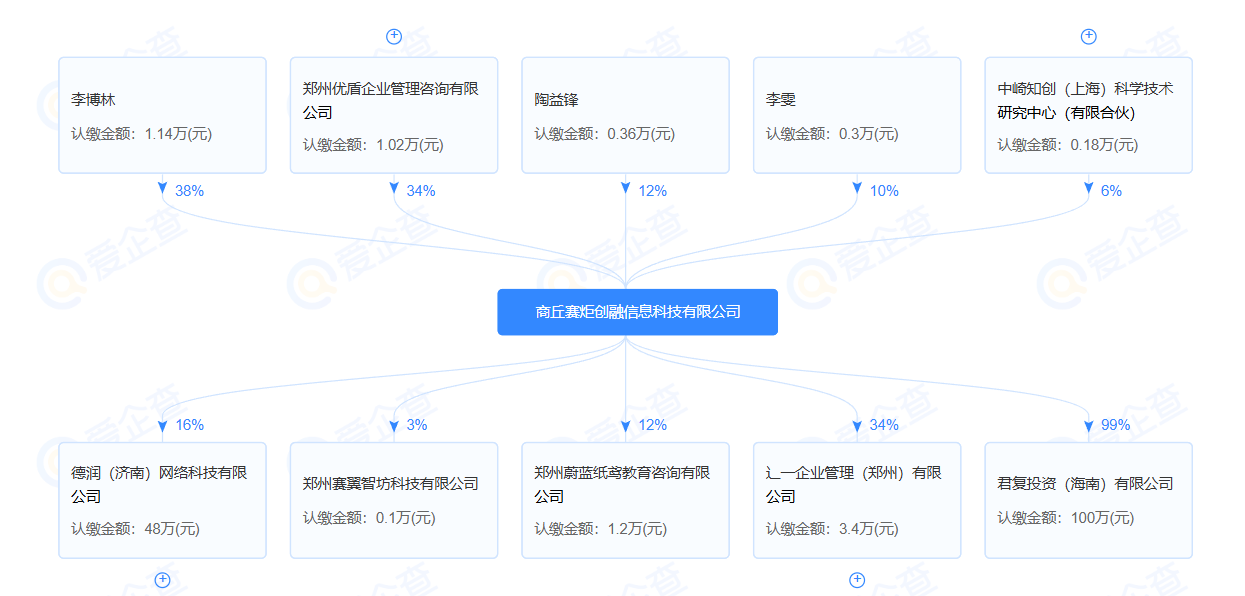Click the blue arrow icon above the 34% label

click(x=393, y=187)
